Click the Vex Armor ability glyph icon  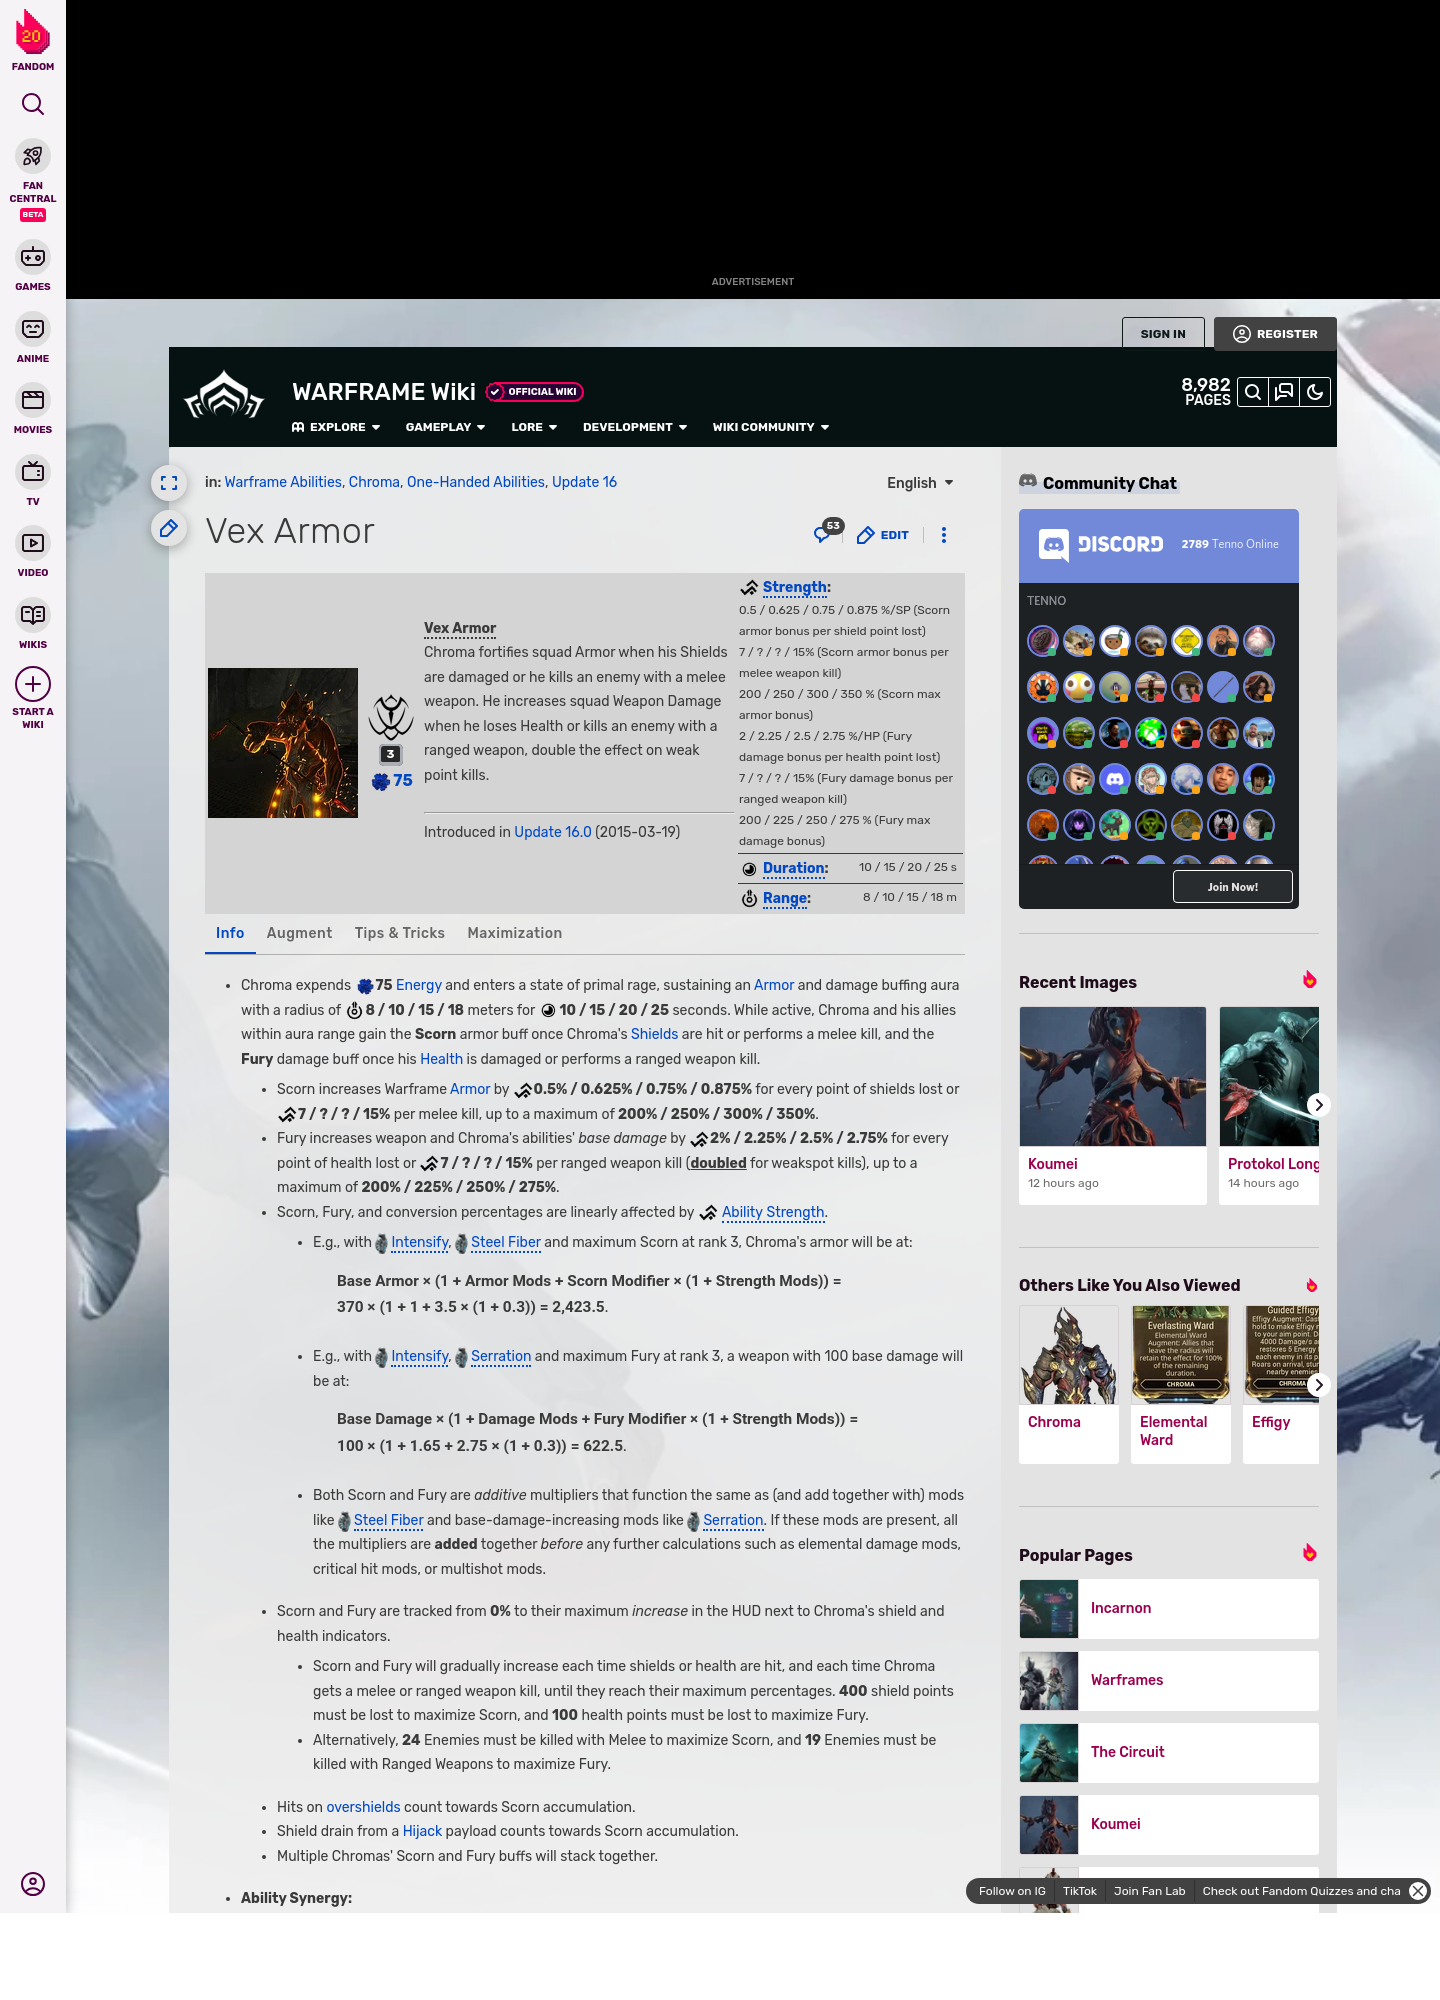[391, 718]
